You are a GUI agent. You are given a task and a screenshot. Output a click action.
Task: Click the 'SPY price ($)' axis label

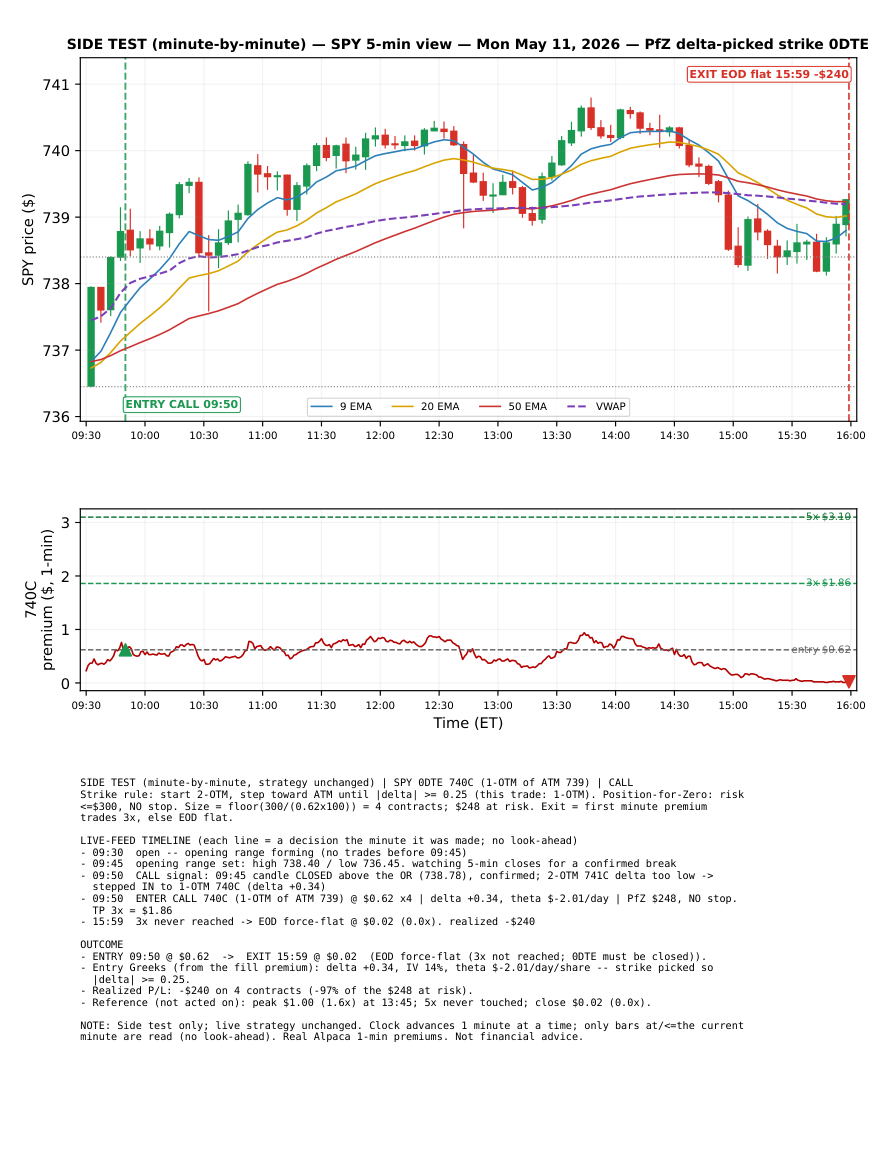[28, 239]
